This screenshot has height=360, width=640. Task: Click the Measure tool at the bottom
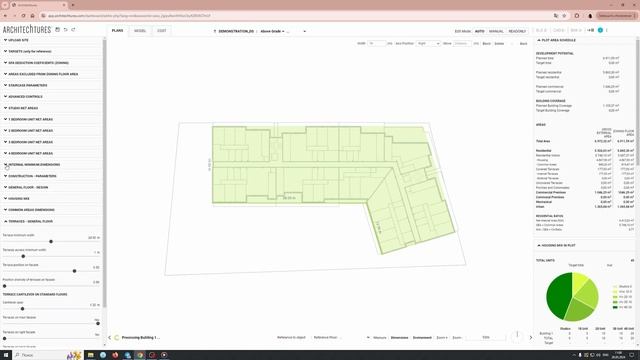tap(380, 338)
